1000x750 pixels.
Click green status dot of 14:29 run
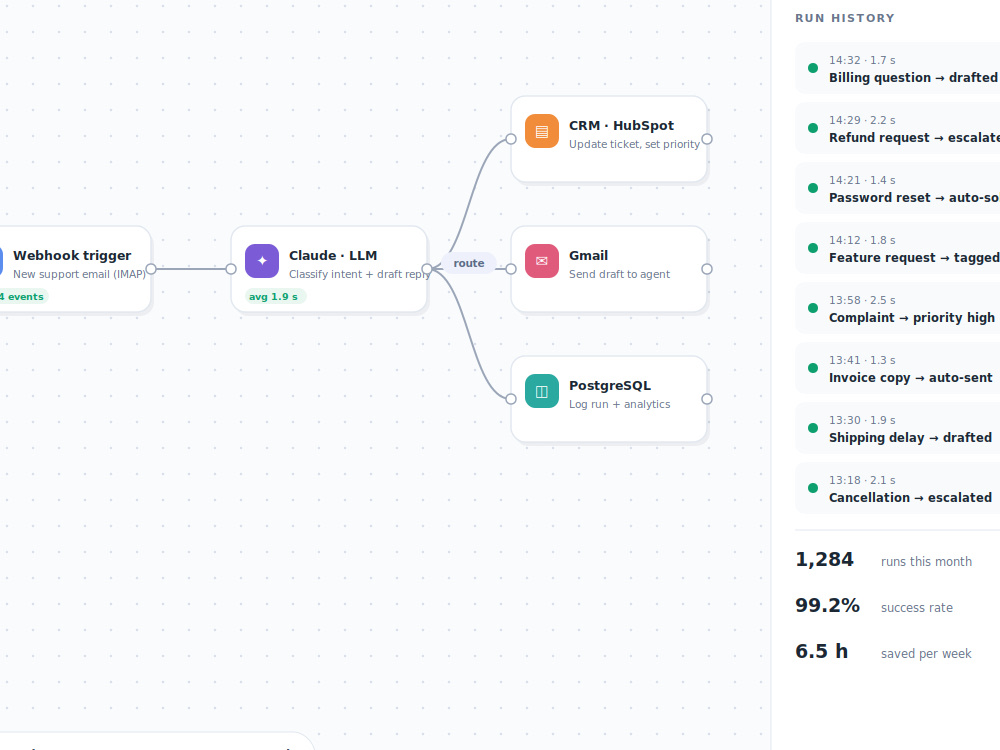(812, 128)
